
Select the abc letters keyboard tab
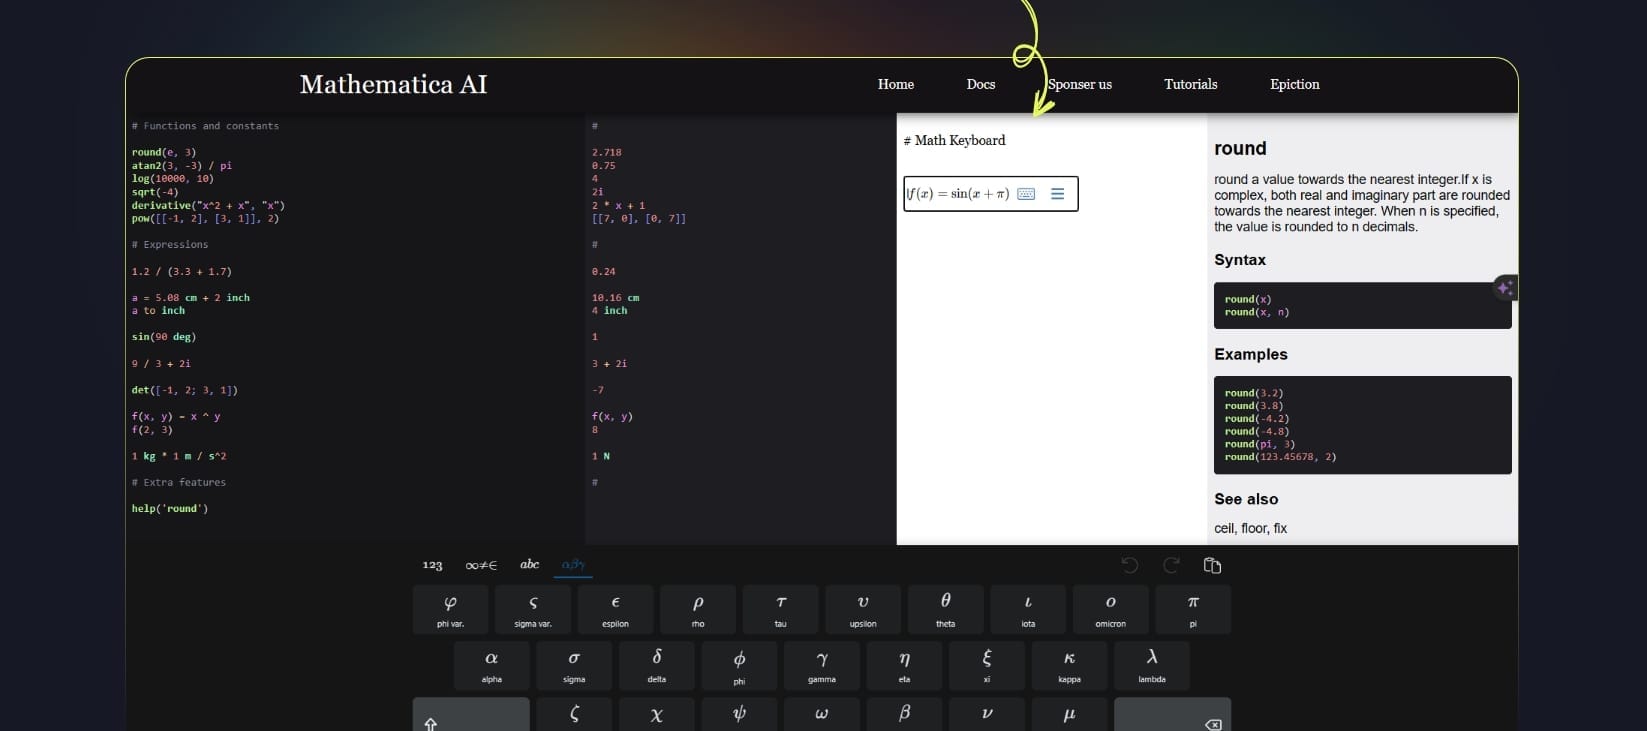pyautogui.click(x=529, y=565)
